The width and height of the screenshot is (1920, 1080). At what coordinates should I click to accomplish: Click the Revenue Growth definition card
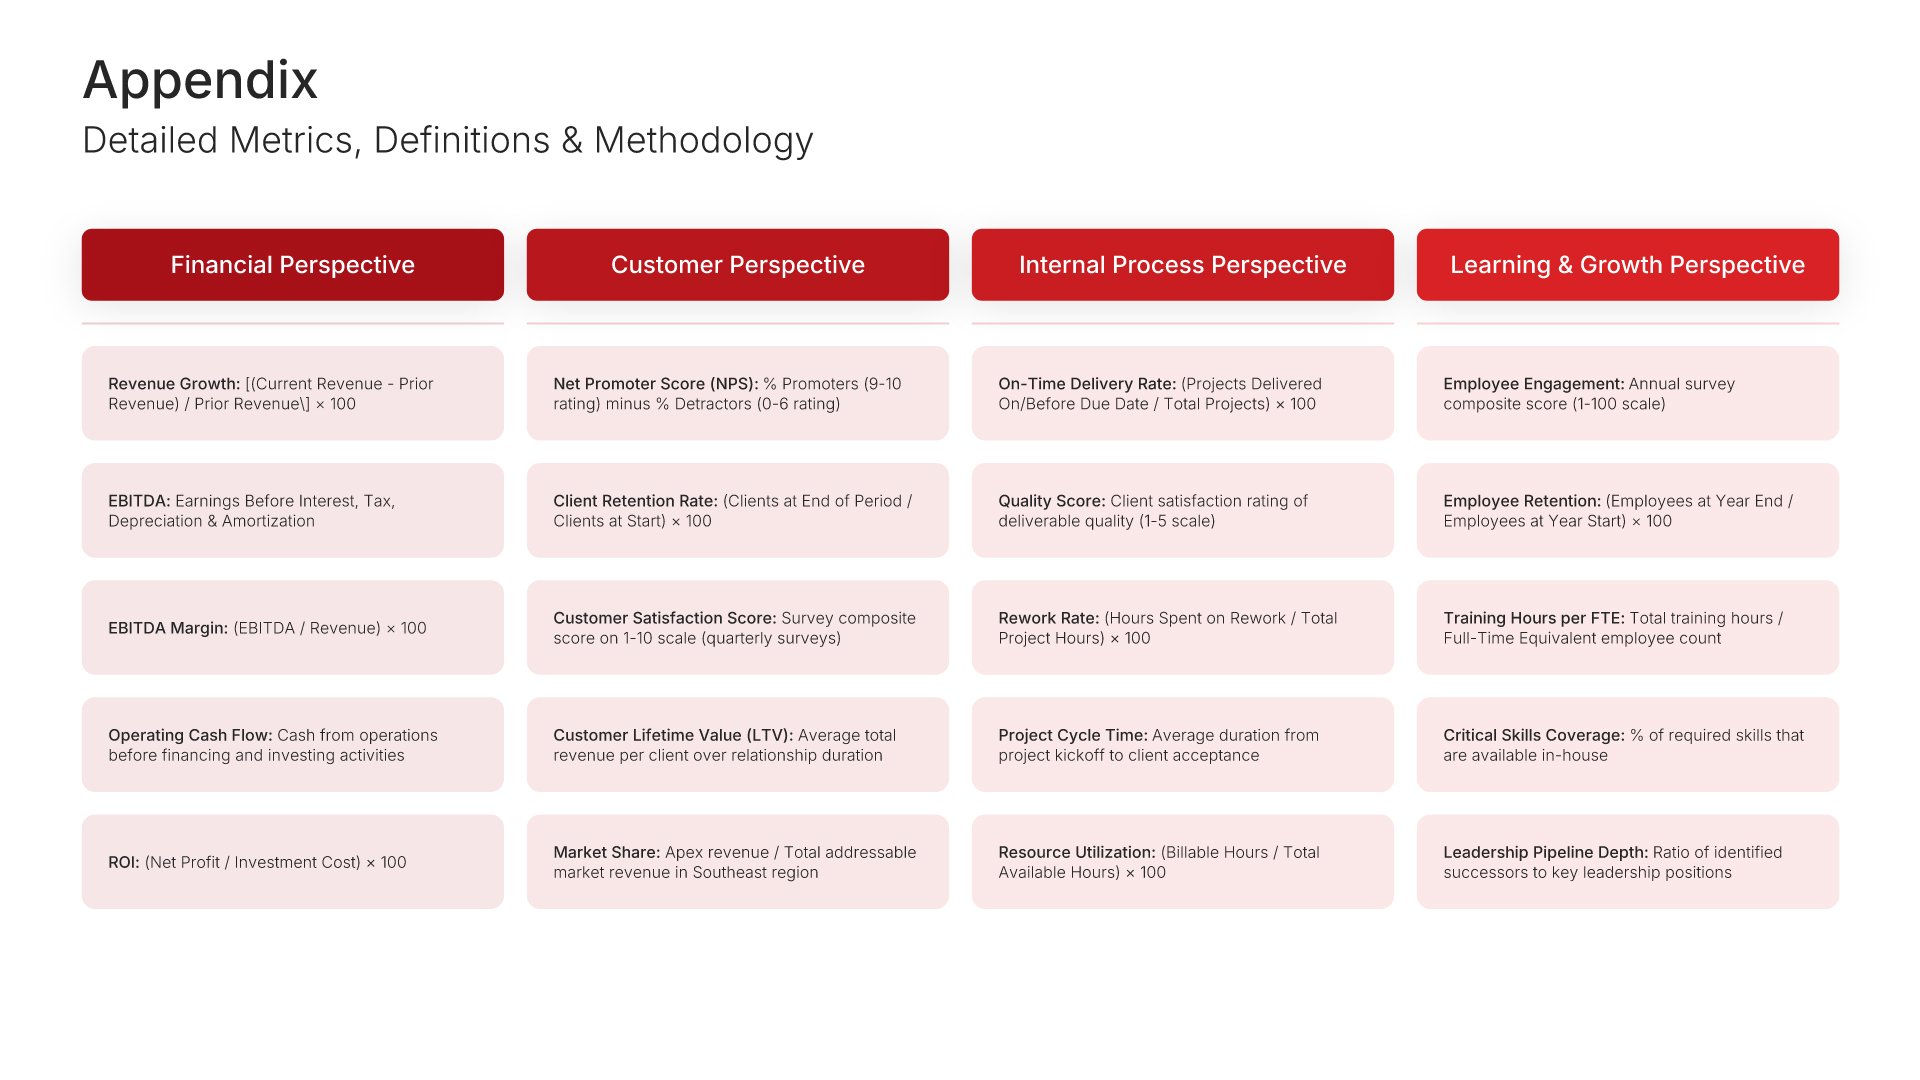(x=292, y=393)
